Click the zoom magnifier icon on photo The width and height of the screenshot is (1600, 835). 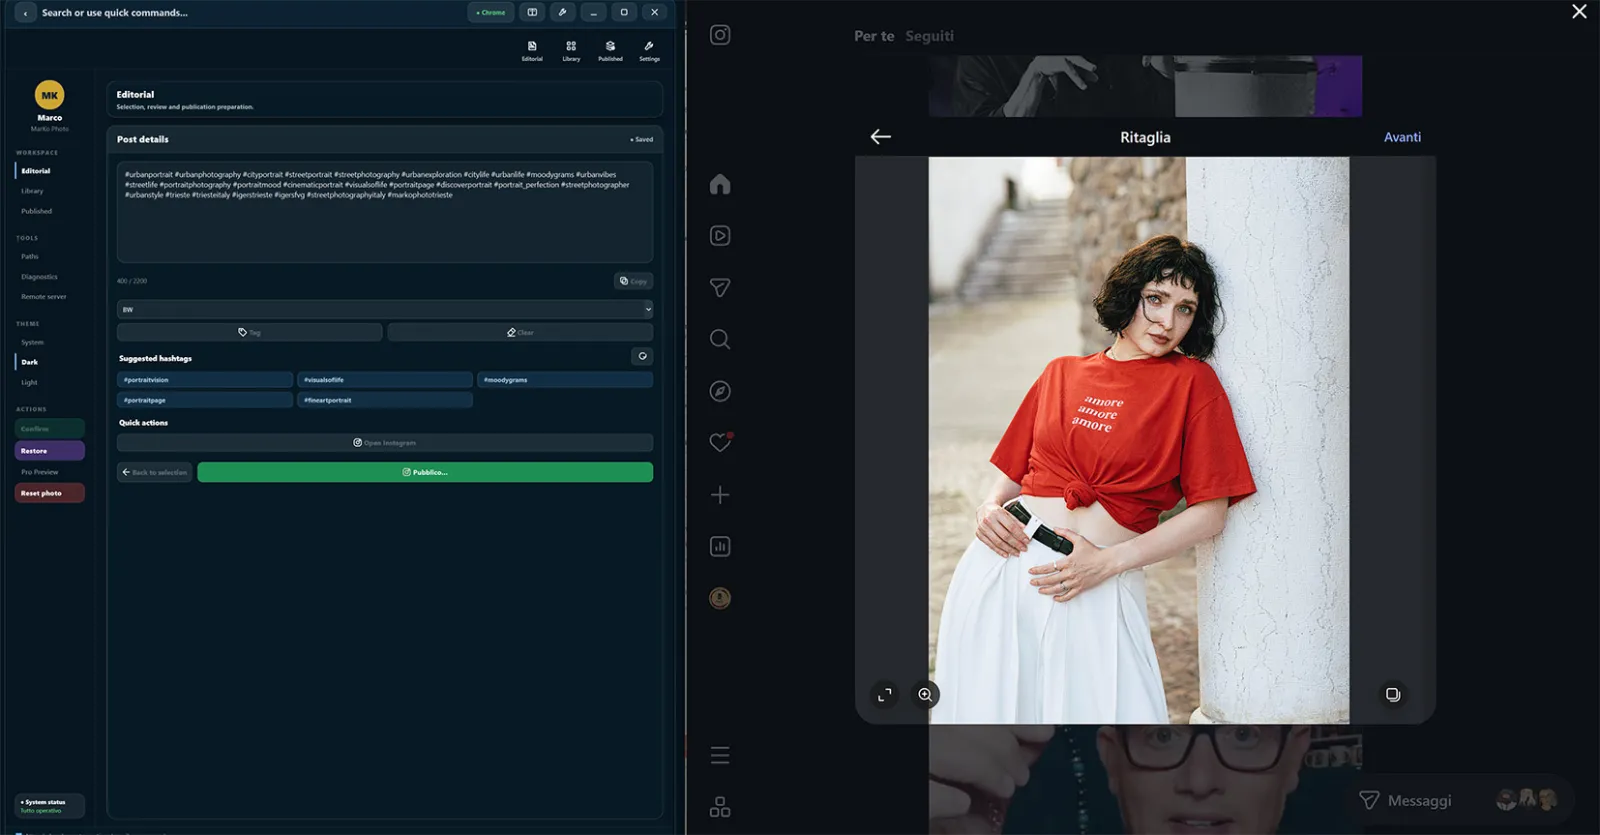[x=925, y=694]
